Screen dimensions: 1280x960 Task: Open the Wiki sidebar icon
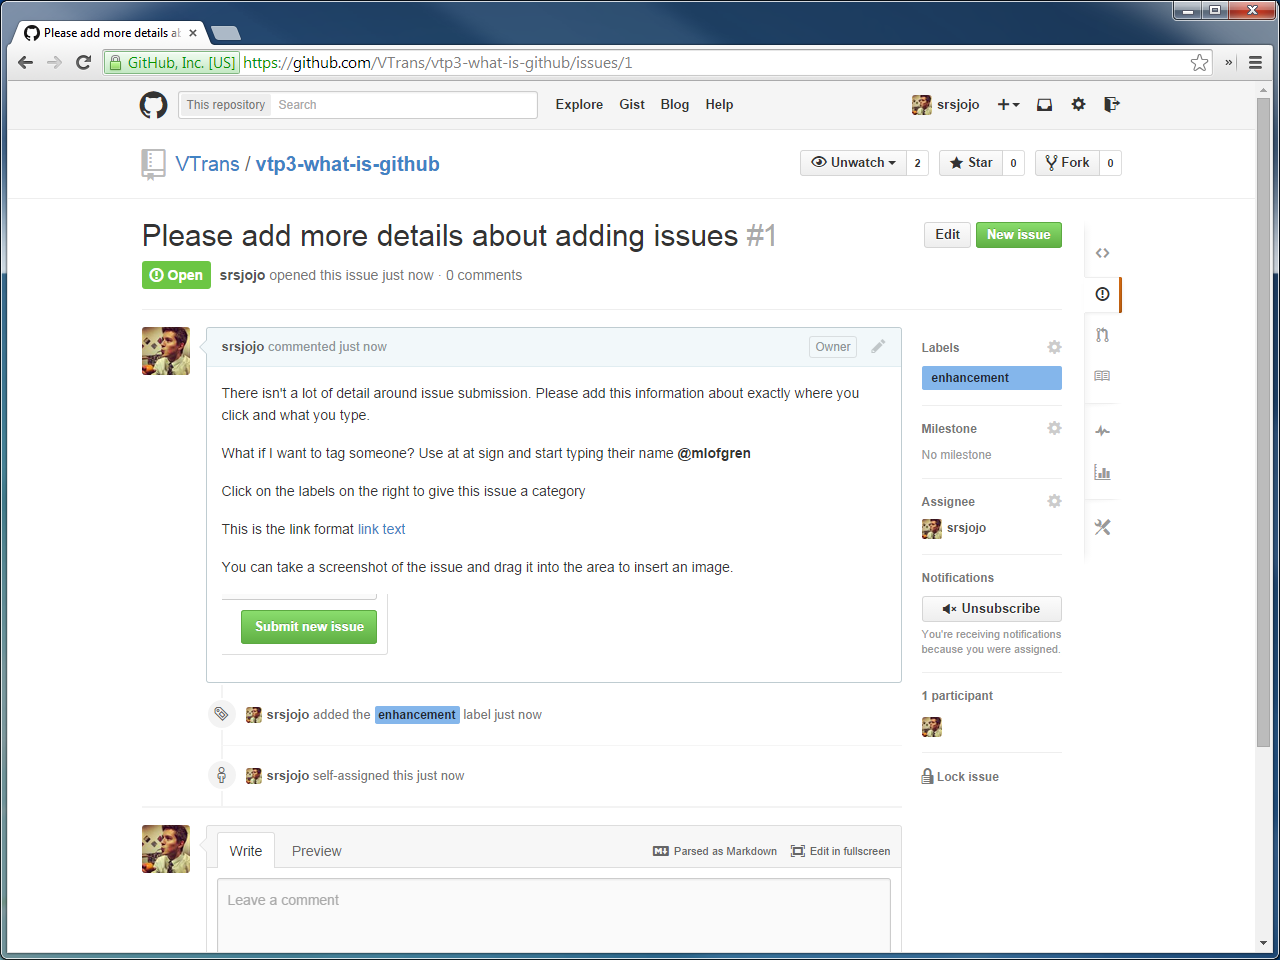point(1102,376)
